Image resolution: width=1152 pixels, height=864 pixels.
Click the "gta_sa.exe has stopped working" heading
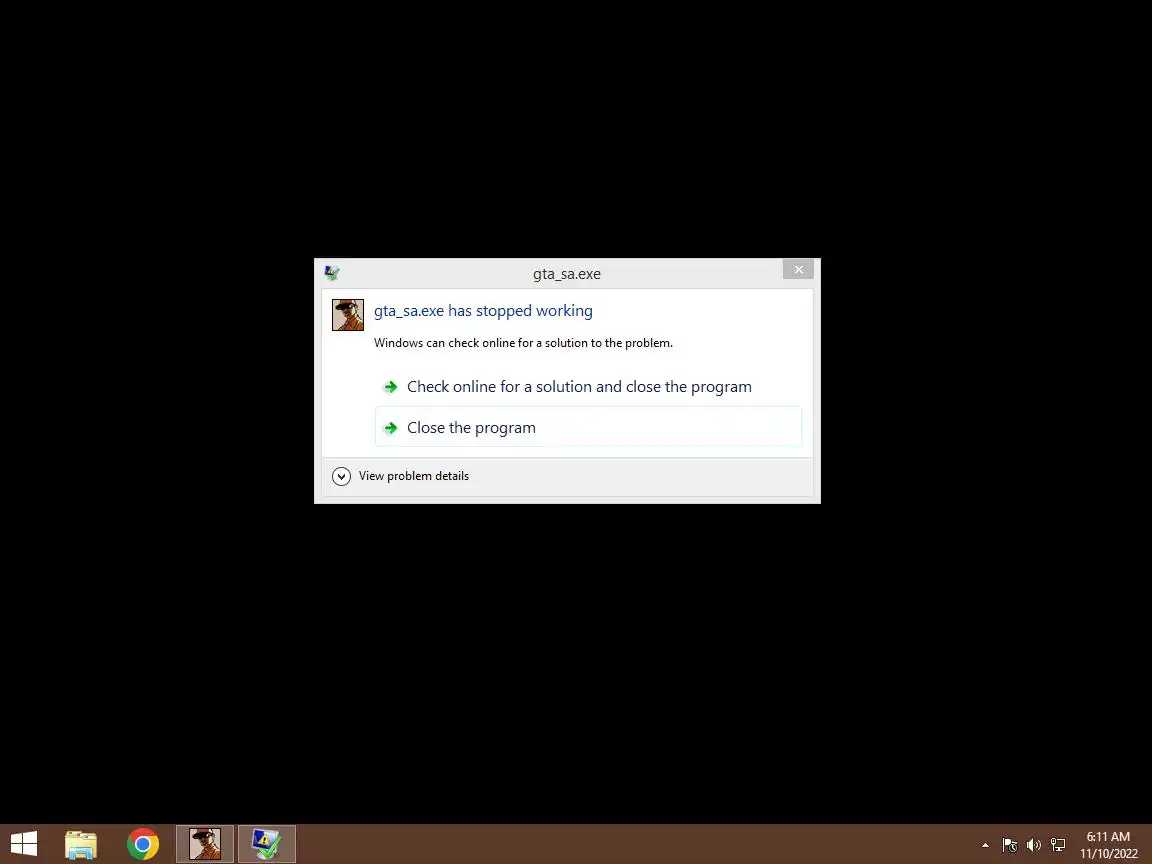(x=483, y=311)
